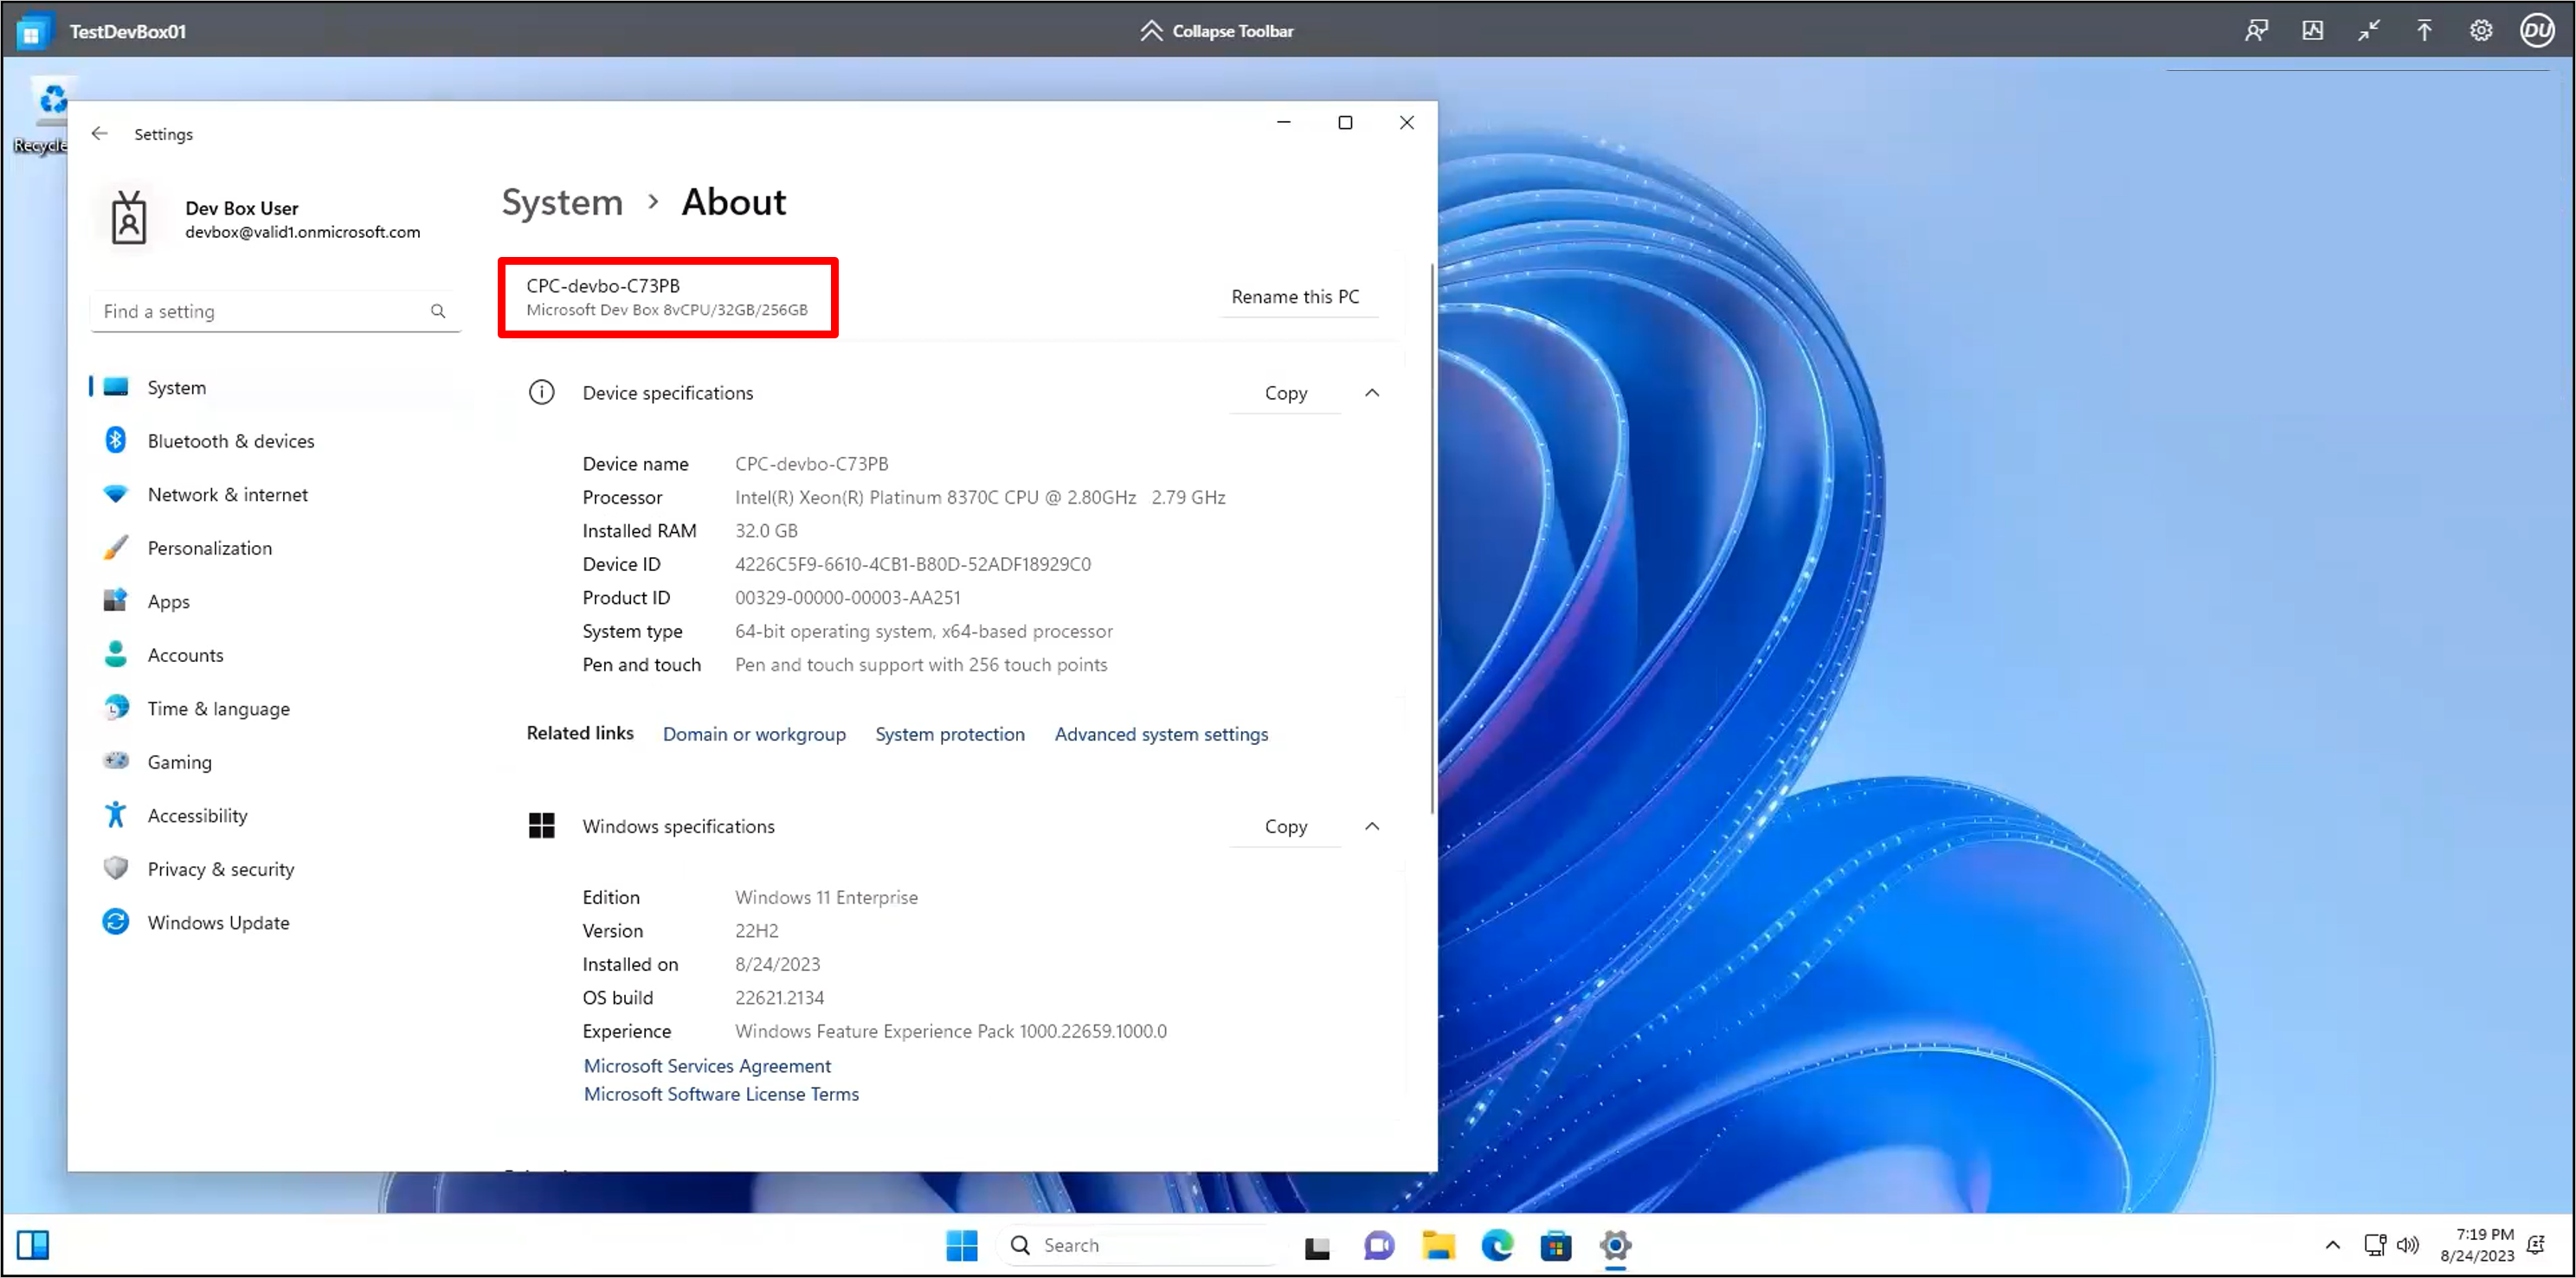The width and height of the screenshot is (2576, 1278).
Task: Click the pin-up arrow icon in remote toolbar
Action: click(x=2424, y=31)
